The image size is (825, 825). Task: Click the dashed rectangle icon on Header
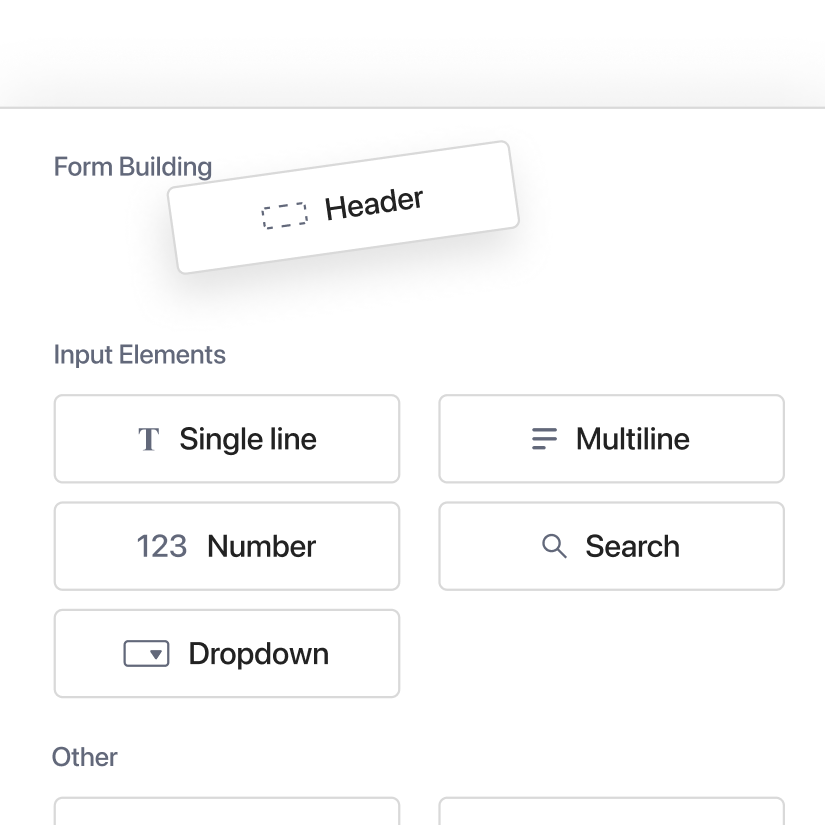point(284,216)
